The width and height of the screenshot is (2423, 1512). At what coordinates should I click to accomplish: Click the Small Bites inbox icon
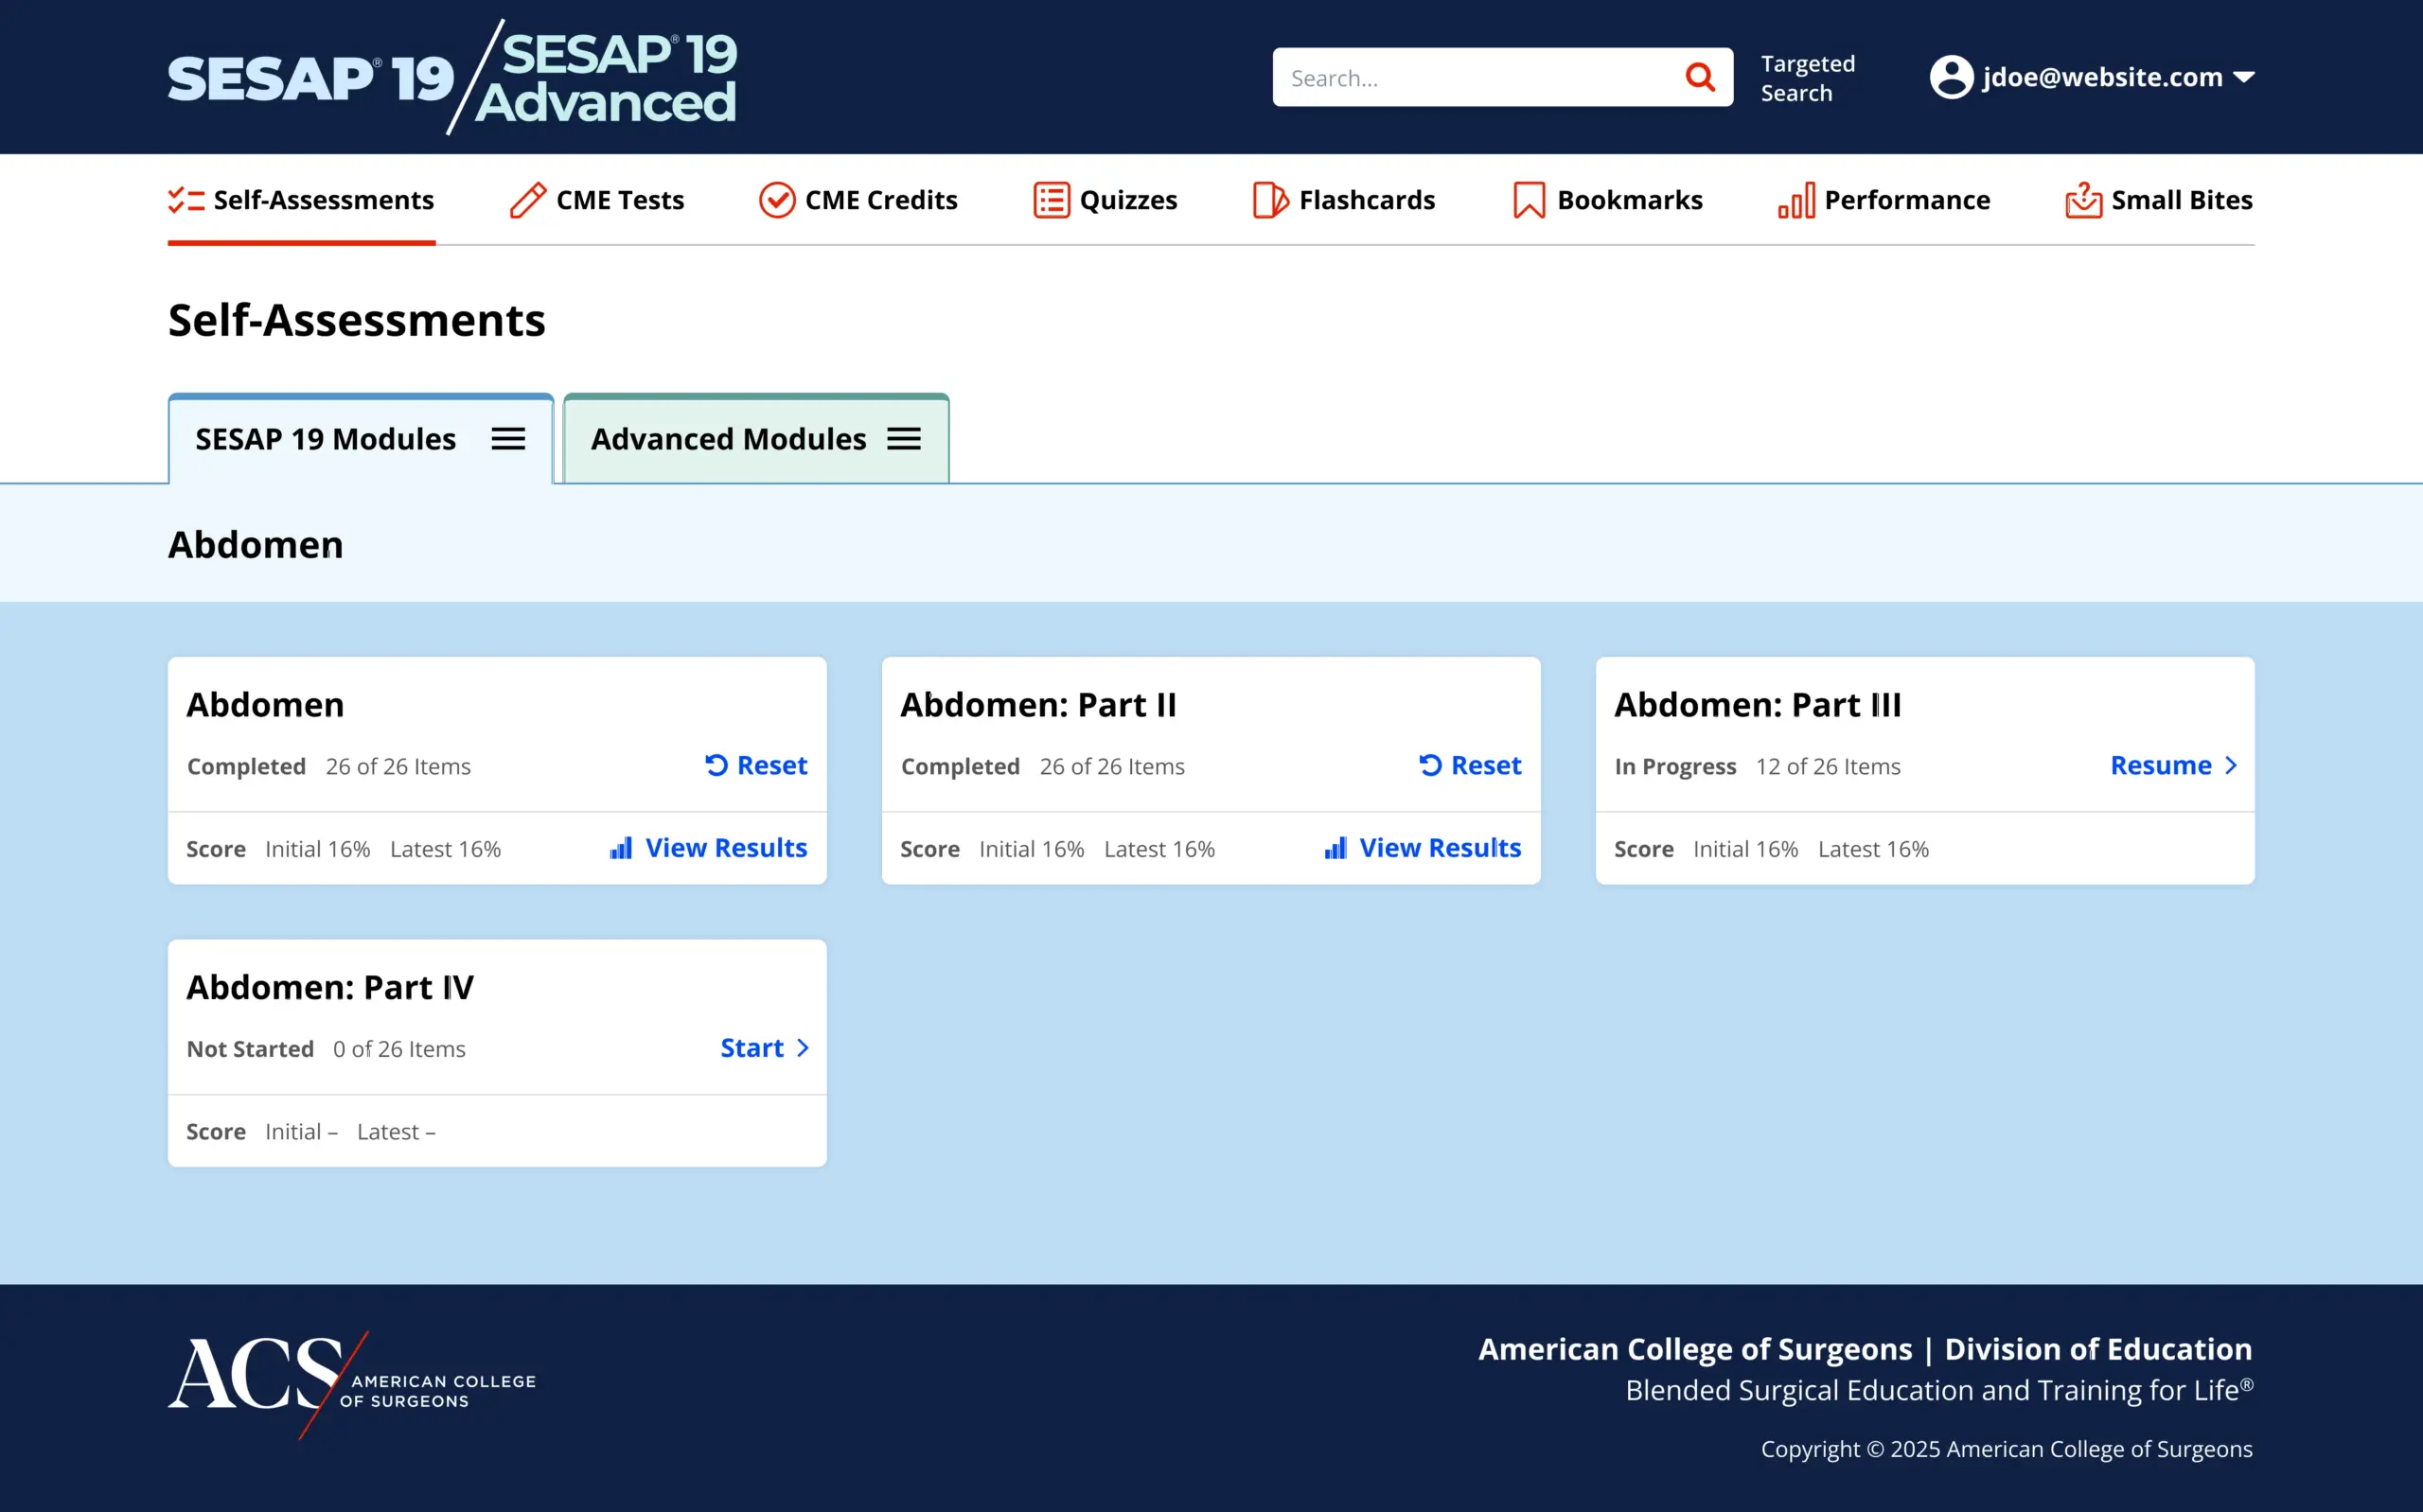[2084, 200]
